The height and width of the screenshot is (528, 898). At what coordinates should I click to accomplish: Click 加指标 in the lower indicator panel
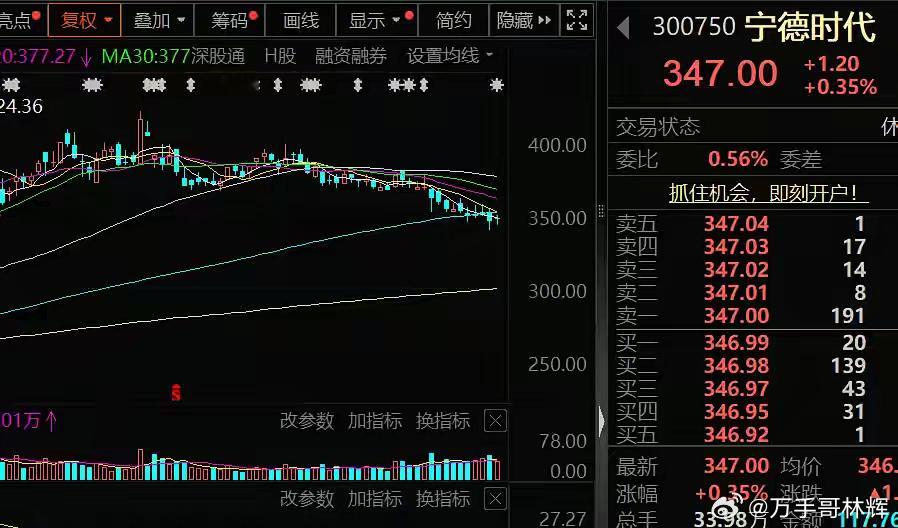tap(375, 498)
